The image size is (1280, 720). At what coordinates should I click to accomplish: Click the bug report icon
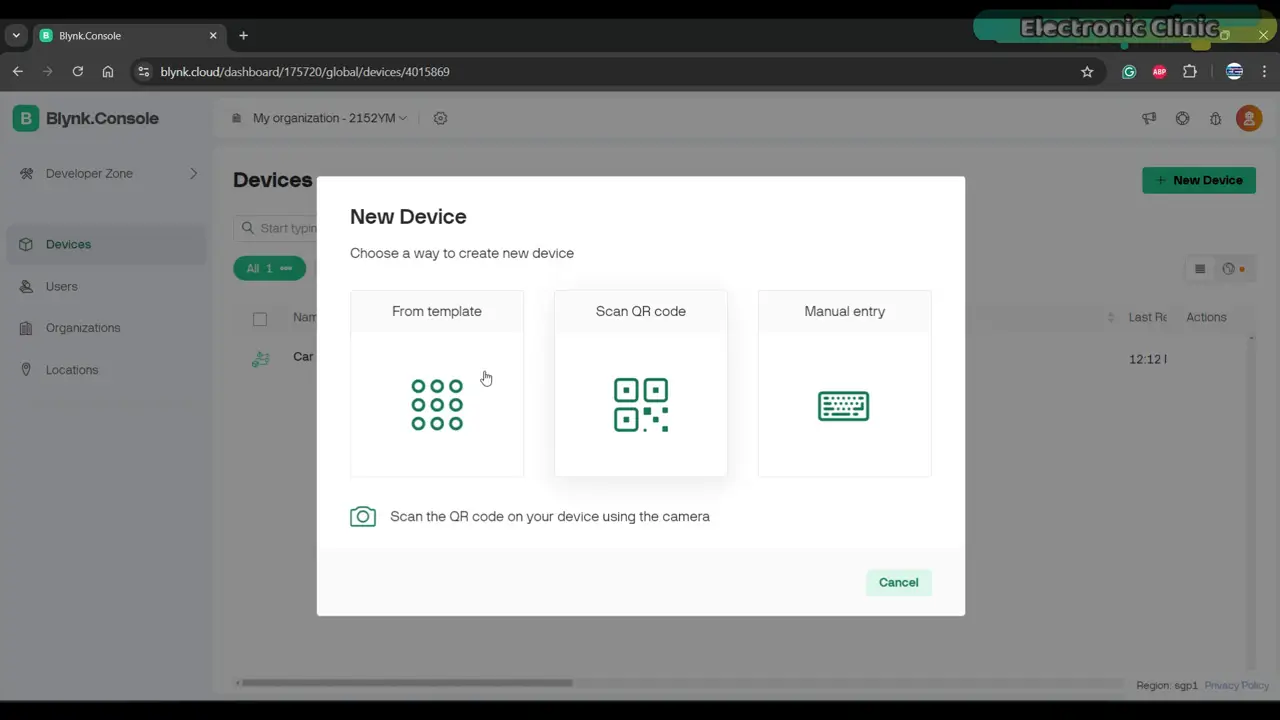(x=1215, y=118)
